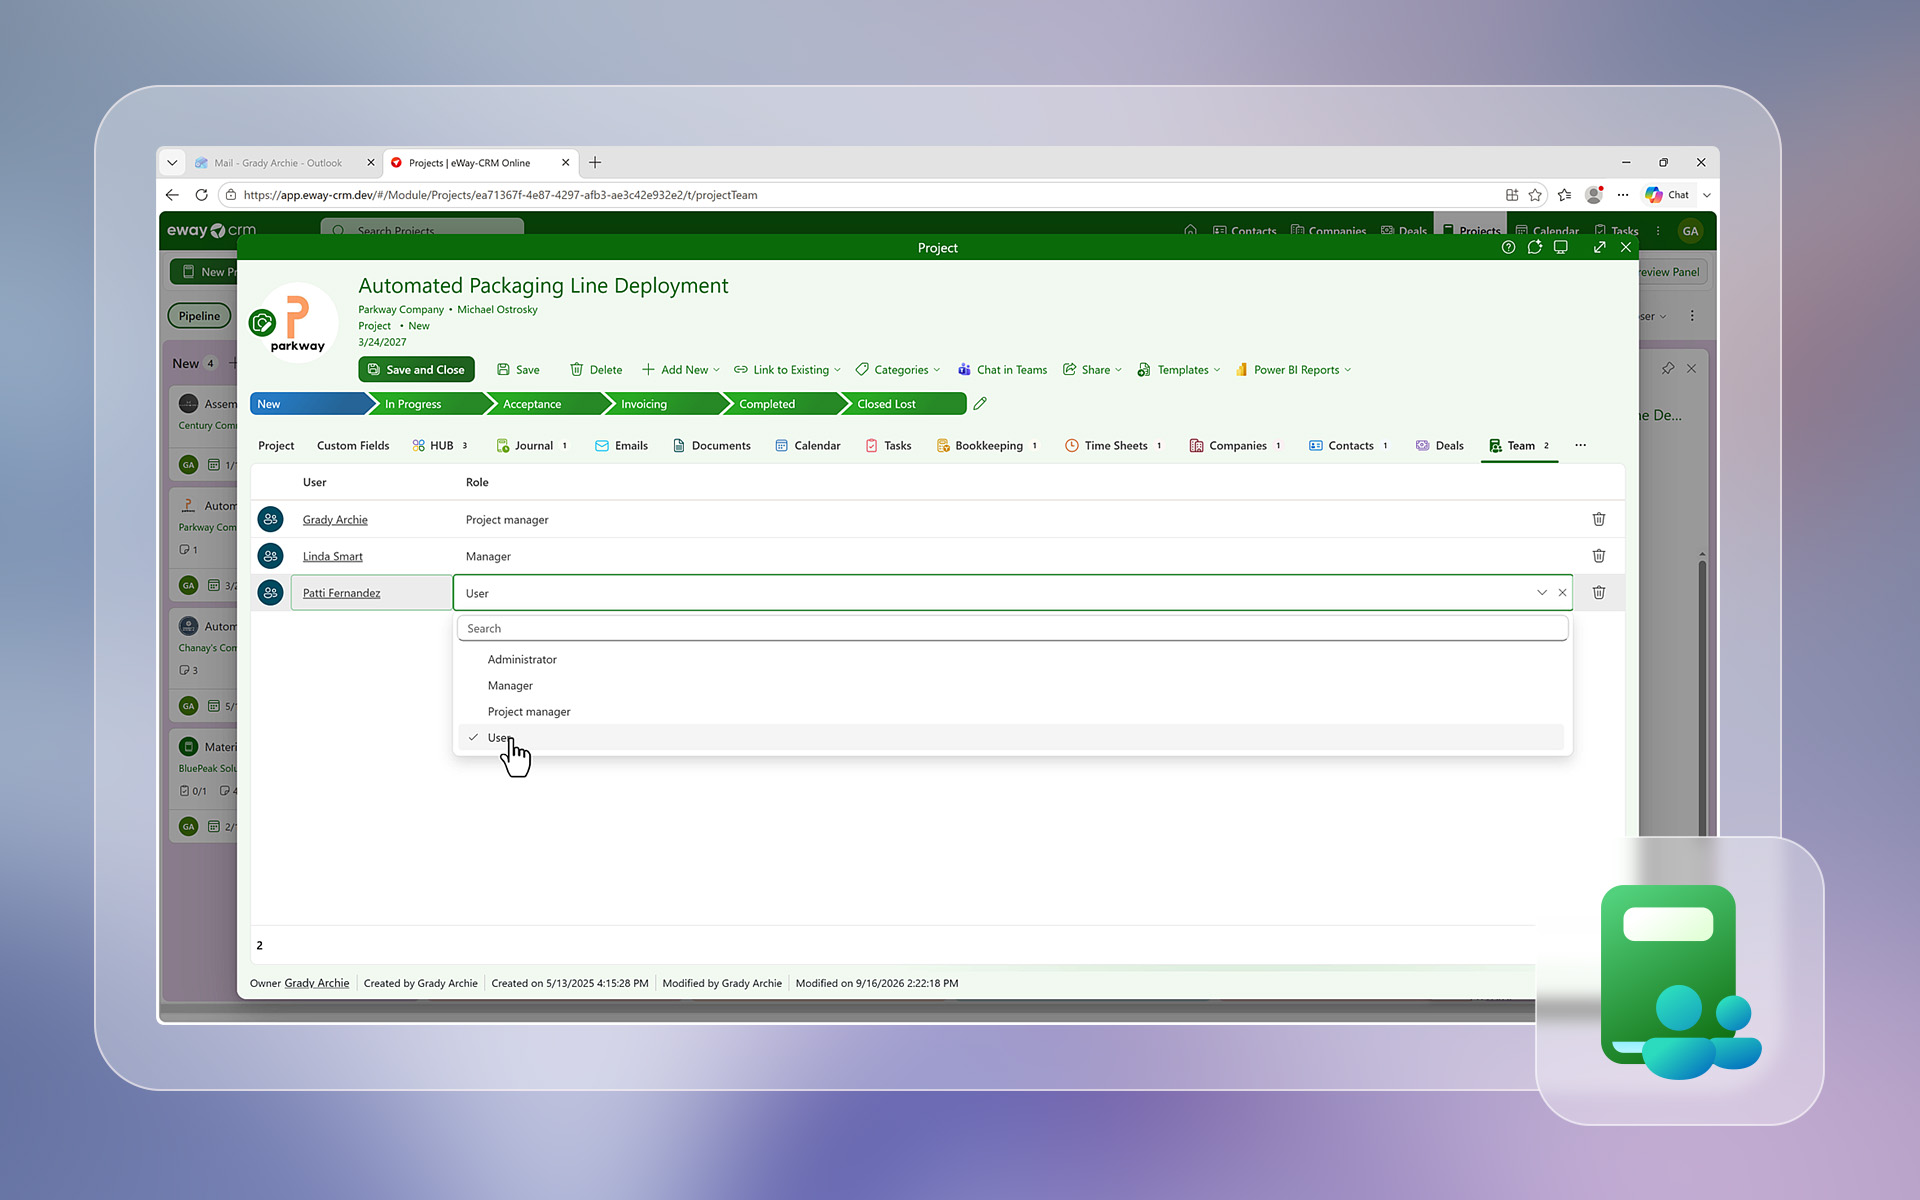Pin the preview panel
Image resolution: width=1920 pixels, height=1200 pixels.
tap(1667, 369)
